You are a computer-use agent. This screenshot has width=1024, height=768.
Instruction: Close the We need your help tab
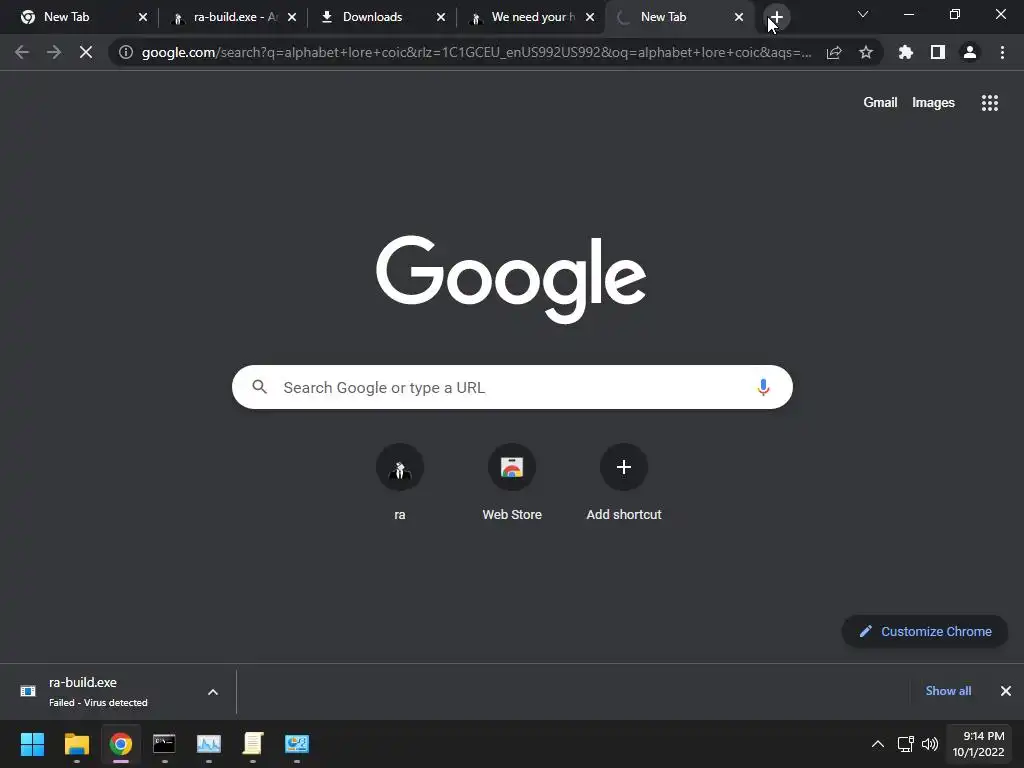tap(590, 17)
